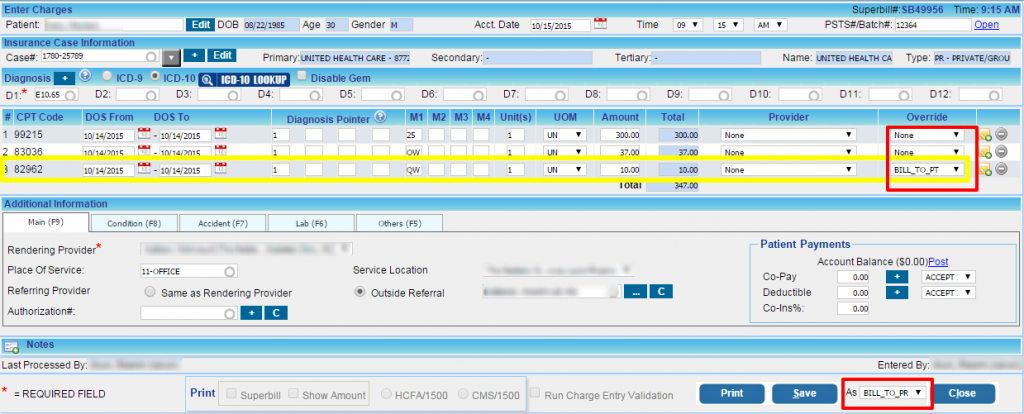Select the ICD-9 radio button
This screenshot has height=414, width=1024.
click(x=108, y=77)
